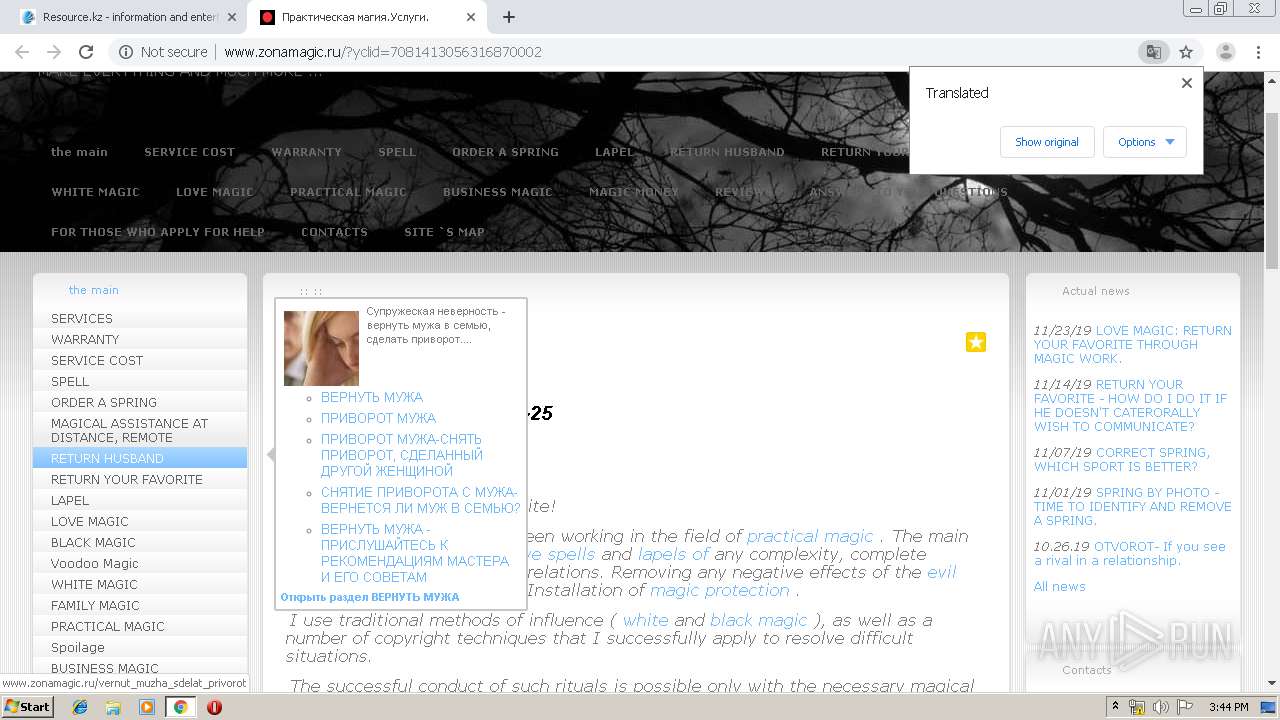Viewport: 1280px width, 720px height.
Task: Click the woman thumbnail in the popup
Action: pos(321,348)
